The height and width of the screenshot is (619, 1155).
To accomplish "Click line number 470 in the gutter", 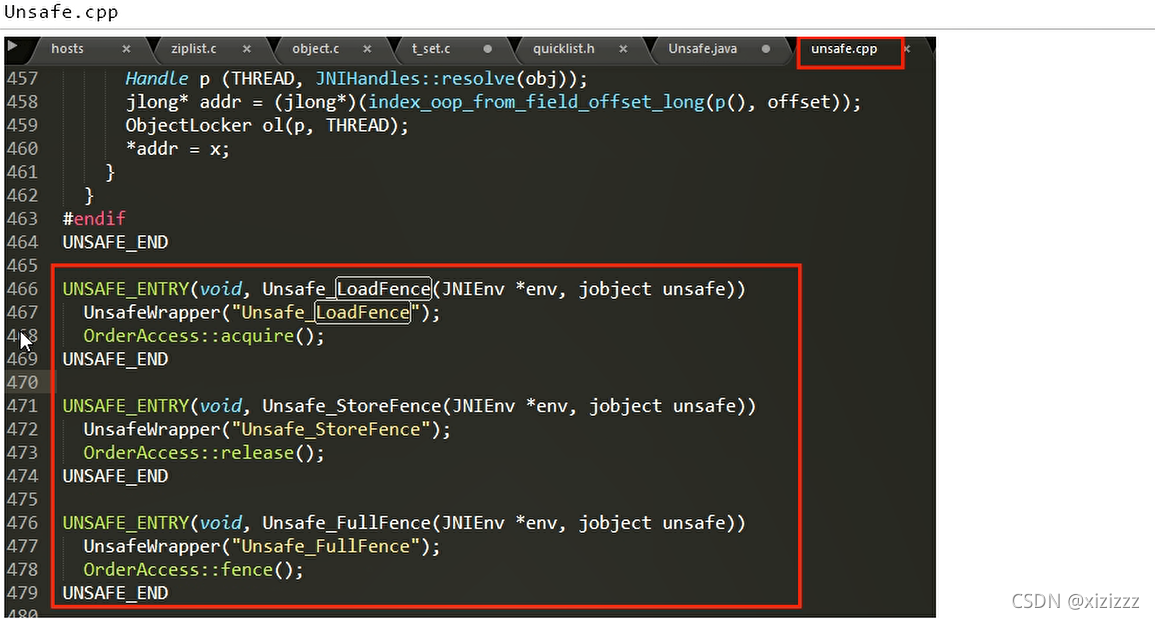I will coord(22,382).
